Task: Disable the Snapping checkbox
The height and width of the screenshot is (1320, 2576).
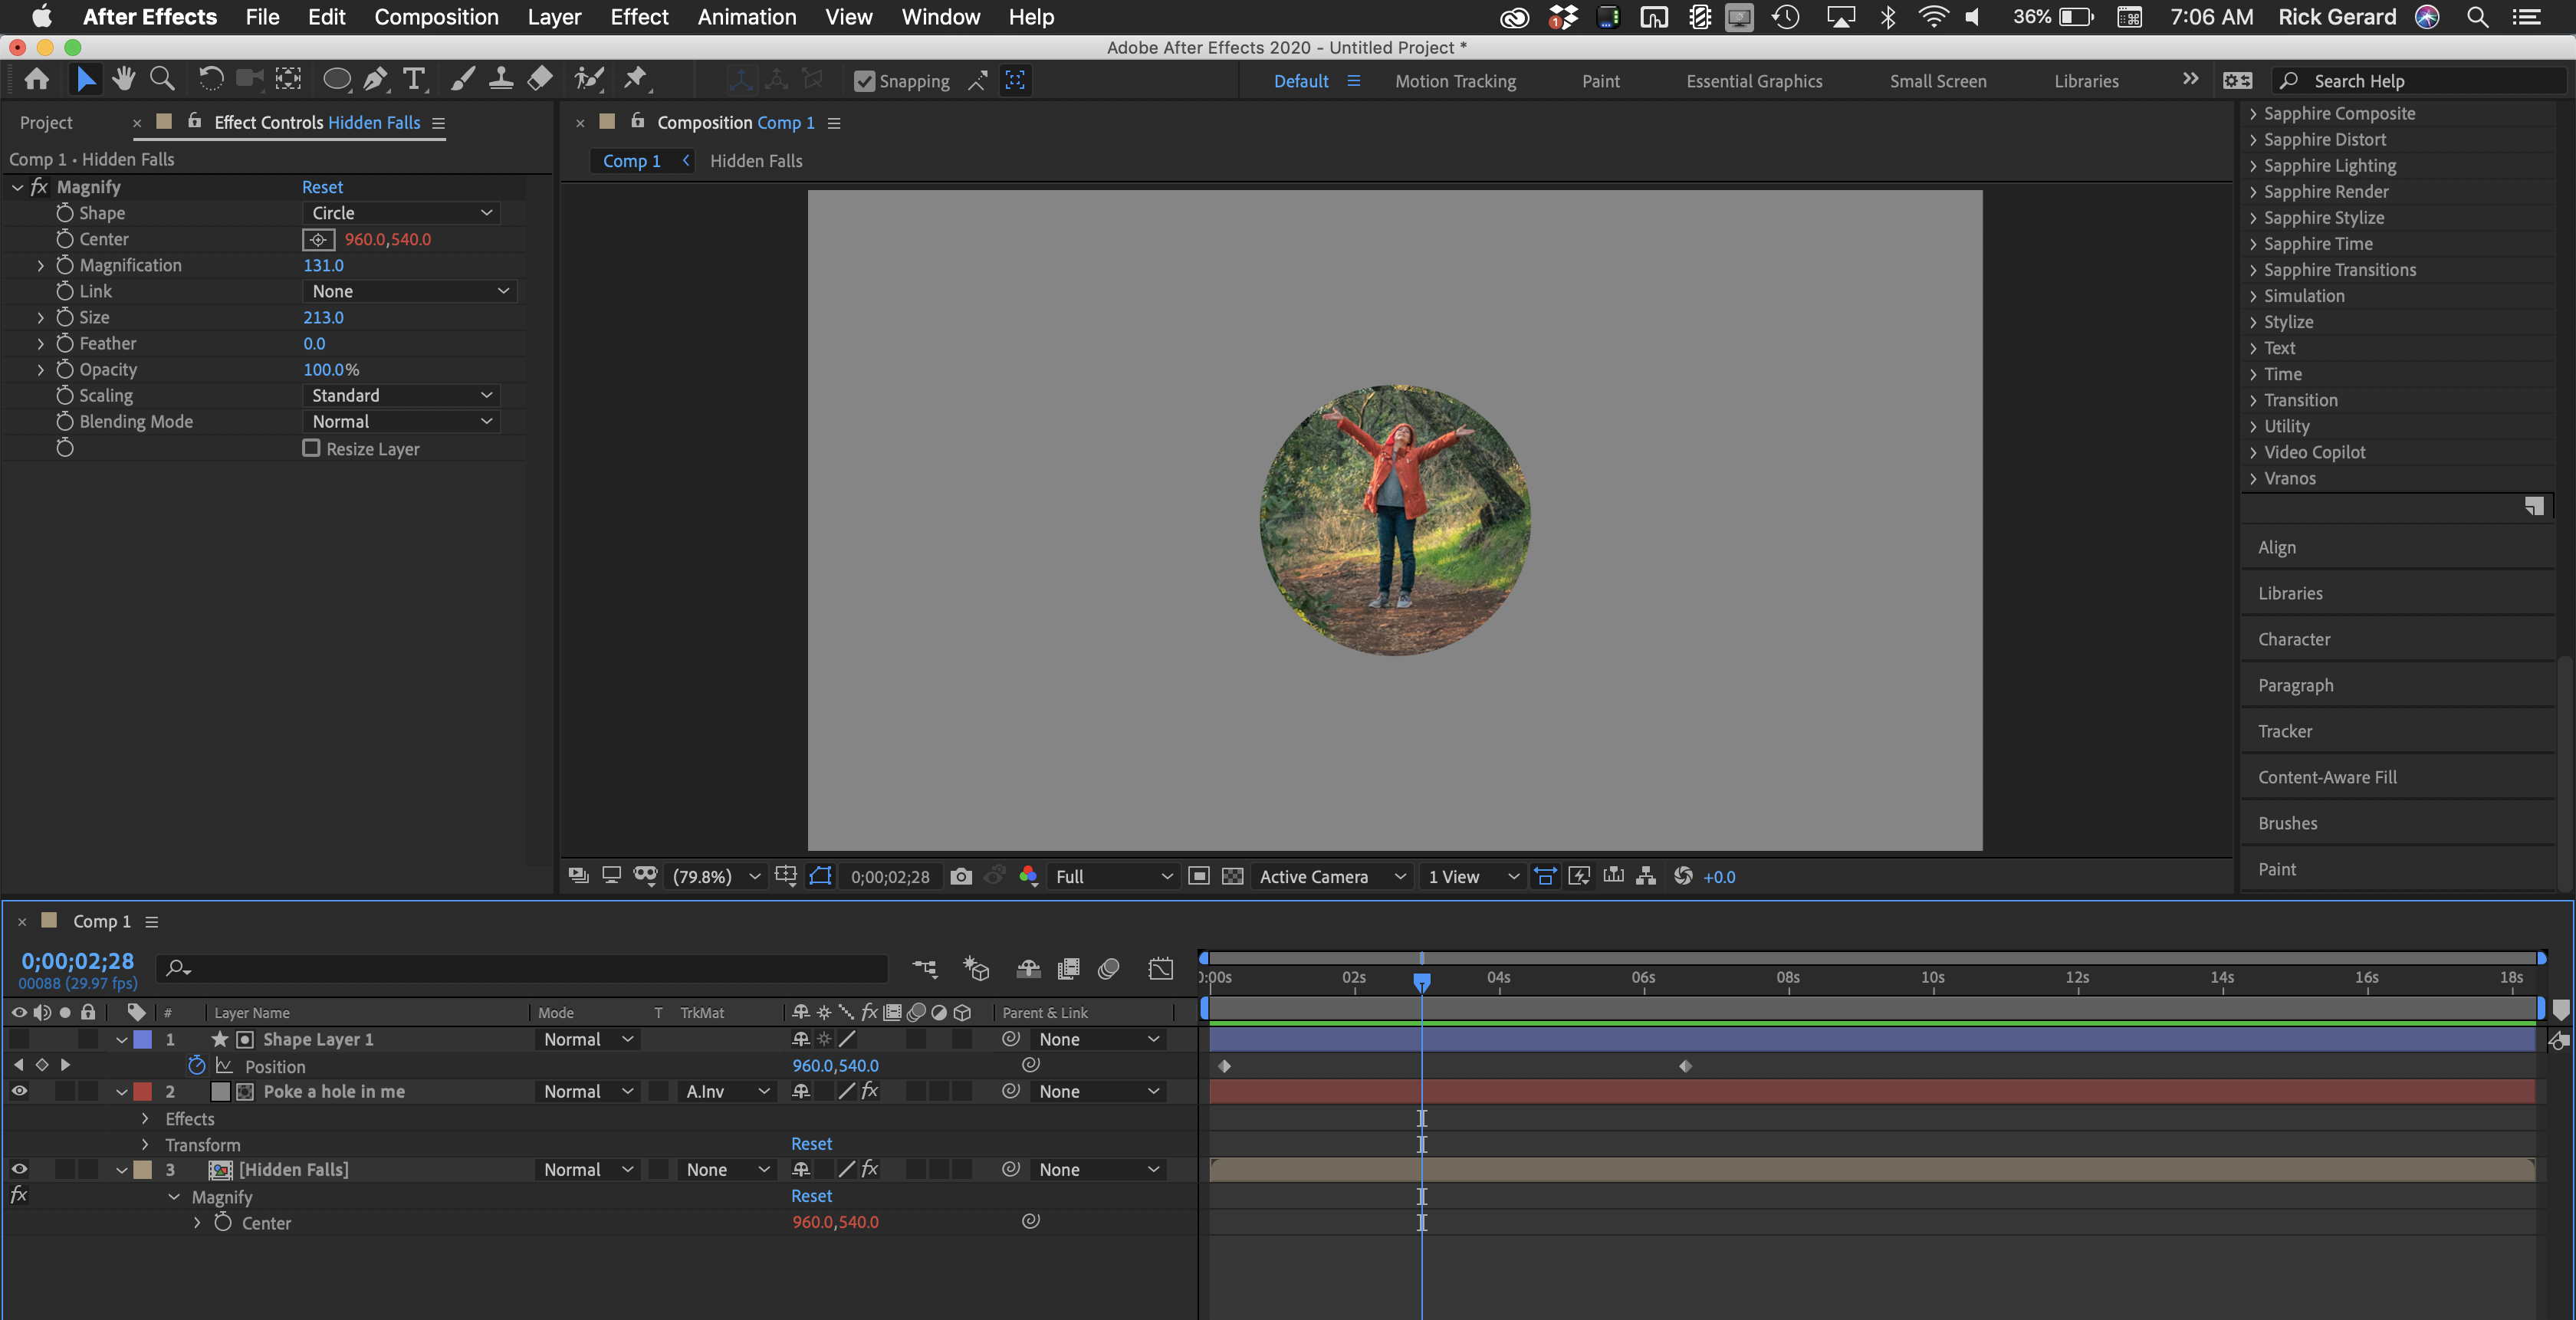Action: pos(864,82)
